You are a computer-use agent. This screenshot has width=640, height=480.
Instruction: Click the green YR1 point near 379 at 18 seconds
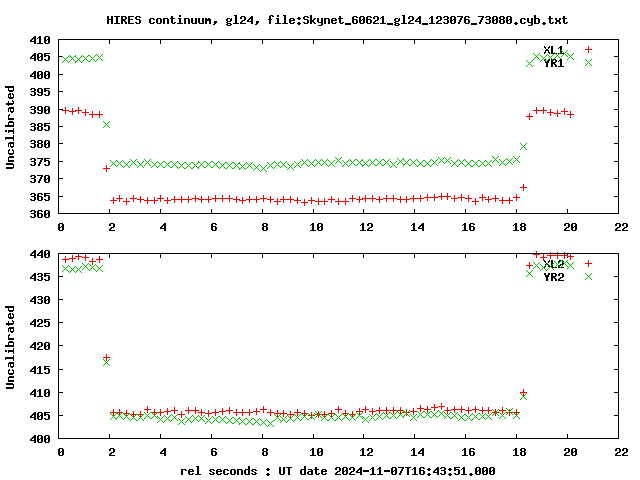tap(523, 146)
